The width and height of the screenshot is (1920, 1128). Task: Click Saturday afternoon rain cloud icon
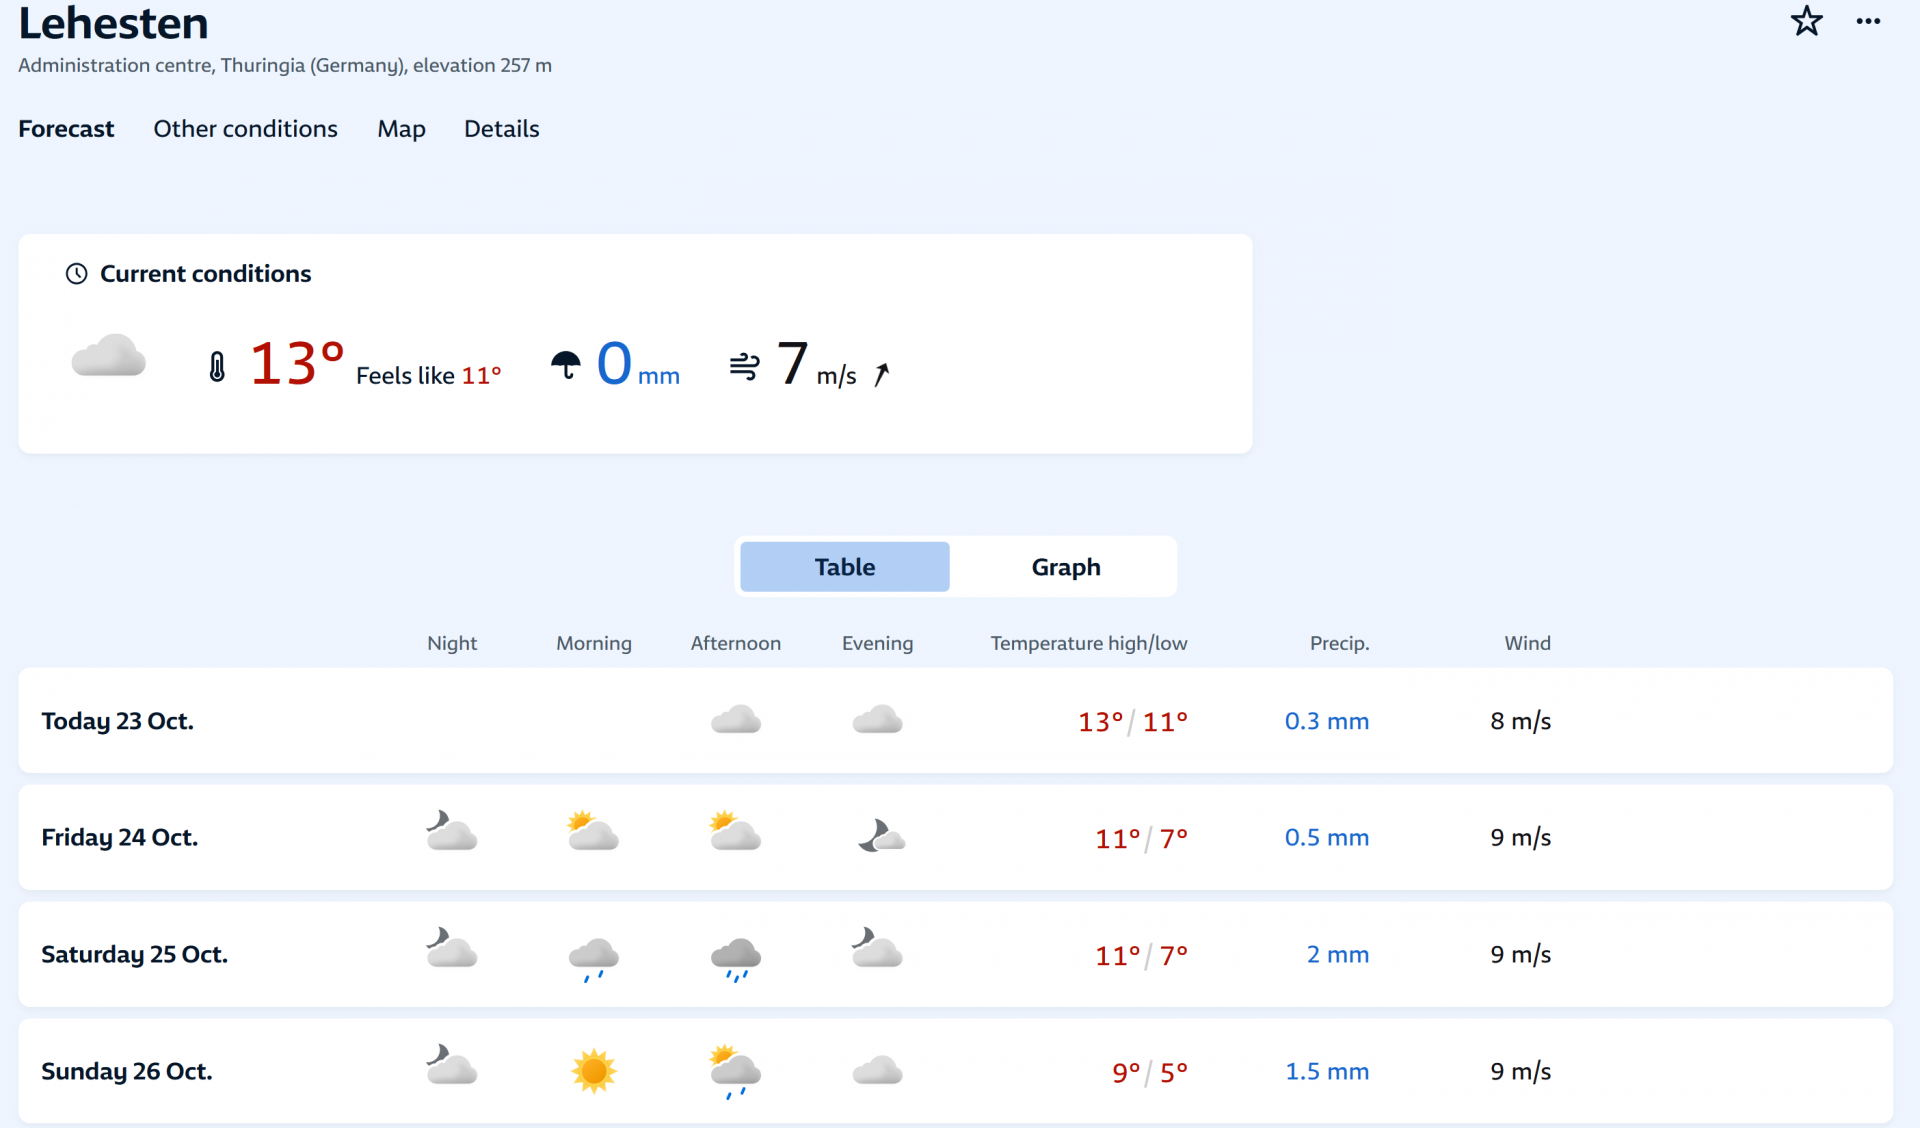coord(736,958)
